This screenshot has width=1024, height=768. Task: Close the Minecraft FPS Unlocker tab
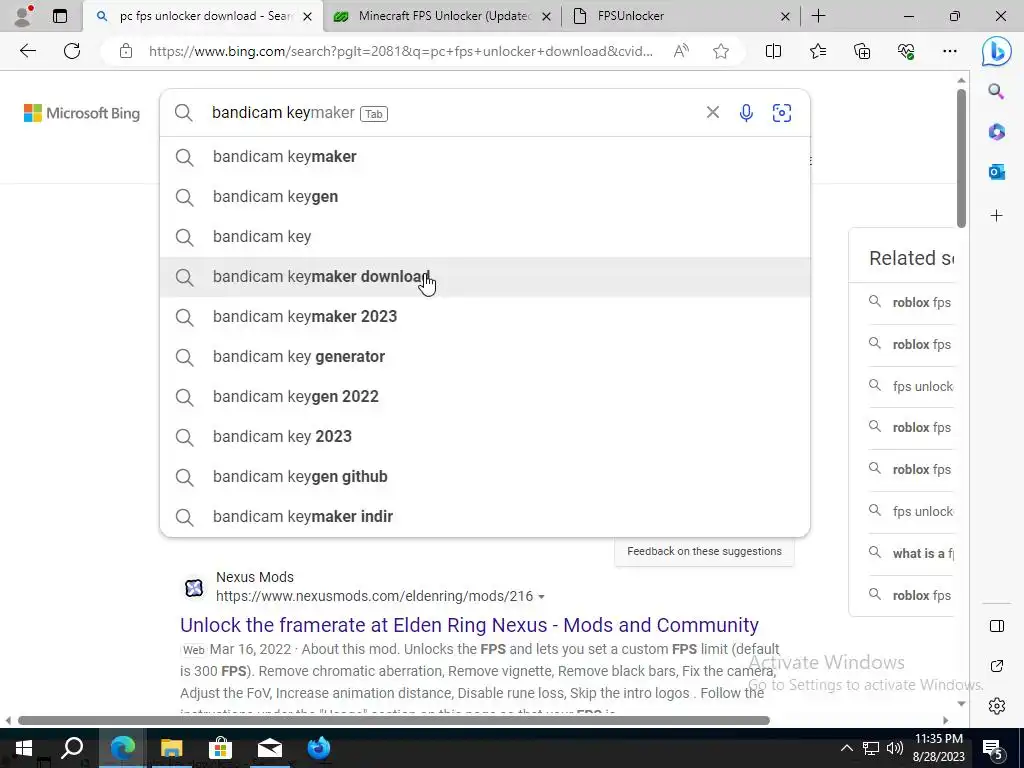(547, 16)
